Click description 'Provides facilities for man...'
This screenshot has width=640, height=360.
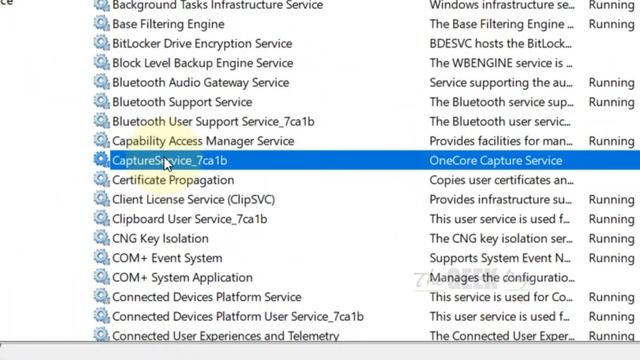click(501, 141)
